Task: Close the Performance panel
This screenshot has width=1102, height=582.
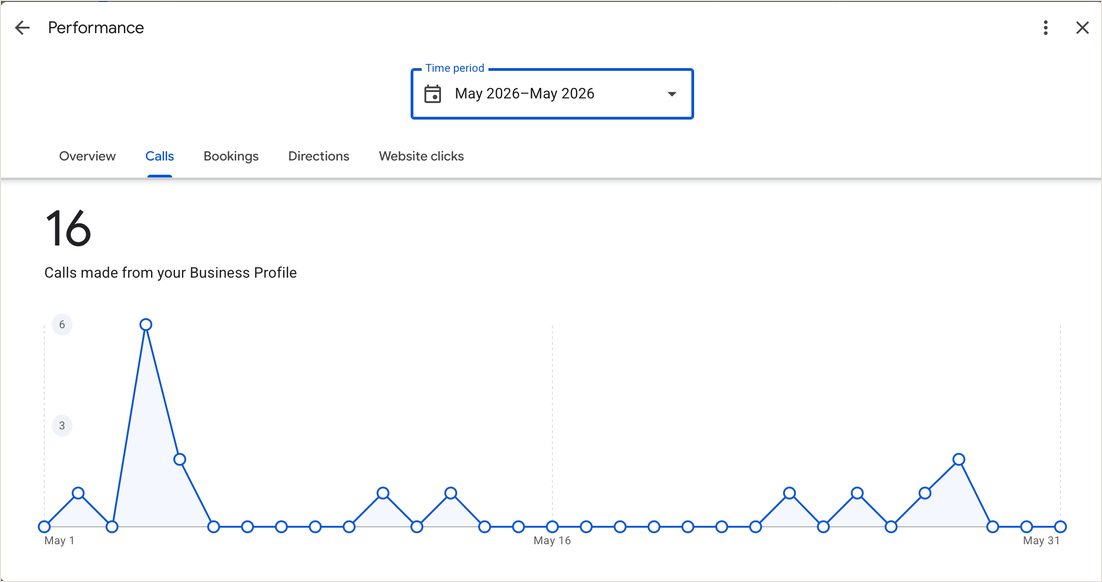Action: tap(1082, 27)
